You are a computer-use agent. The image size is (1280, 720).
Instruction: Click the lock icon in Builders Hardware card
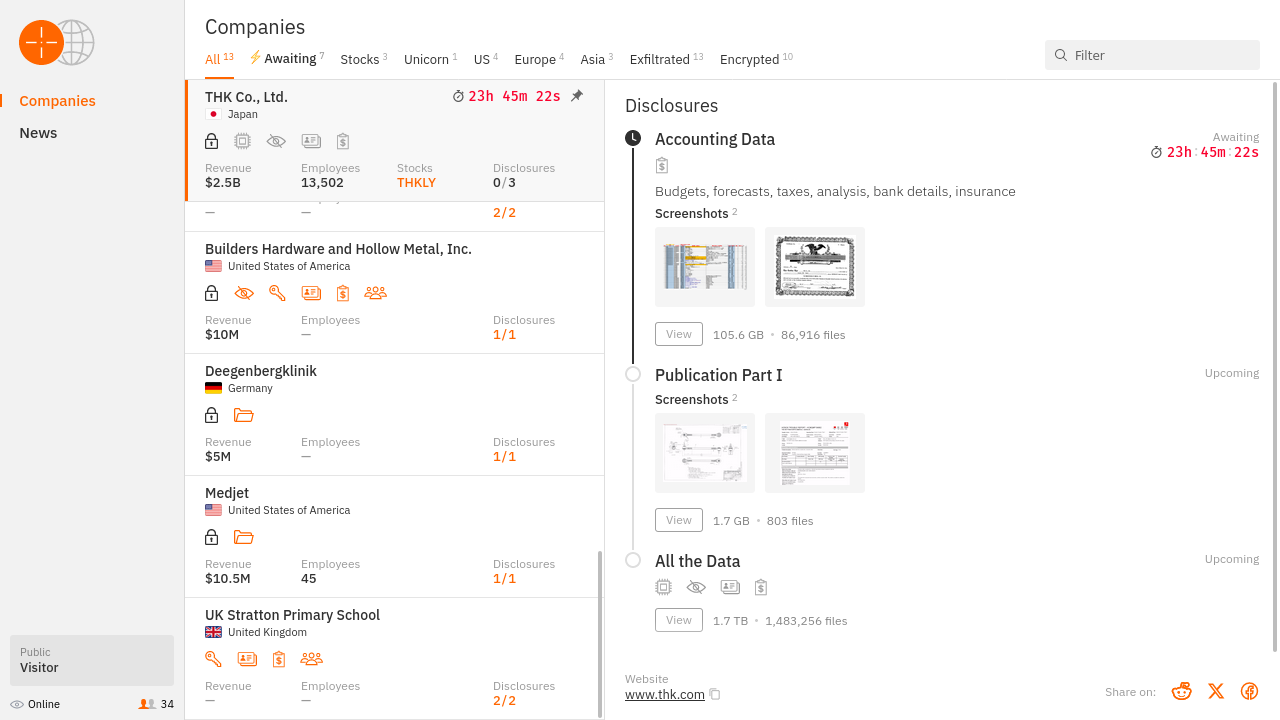pyautogui.click(x=211, y=293)
